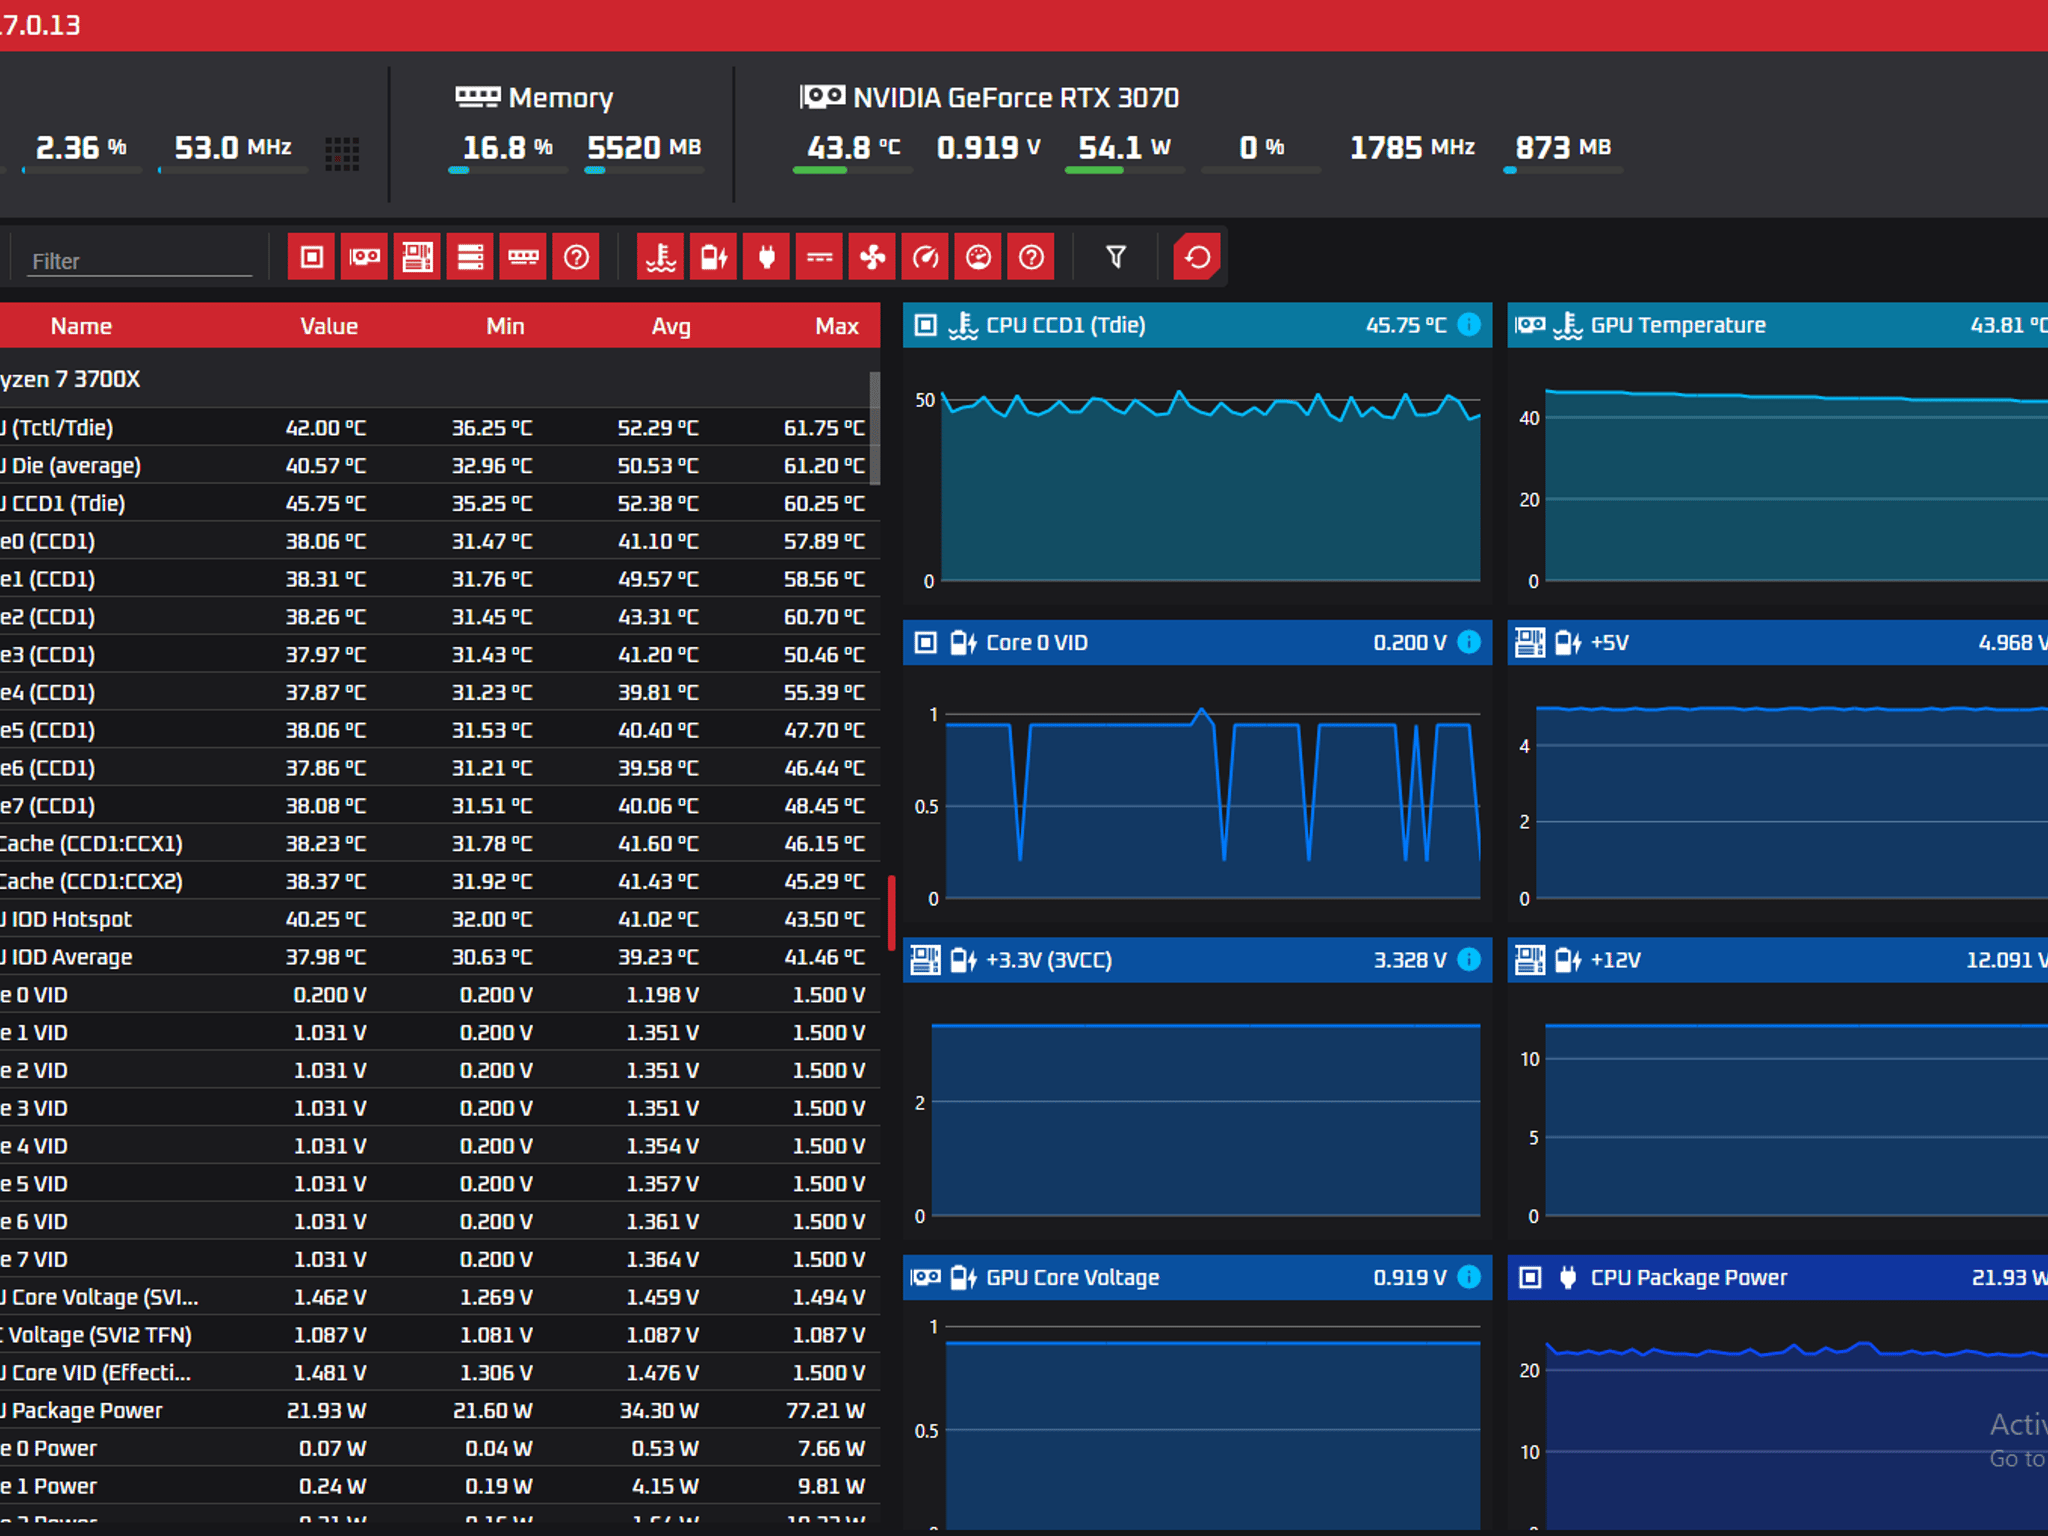Screen dimensions: 2048x1536
Task: Click the voltage icon on Core 0 VID header
Action: (963, 642)
